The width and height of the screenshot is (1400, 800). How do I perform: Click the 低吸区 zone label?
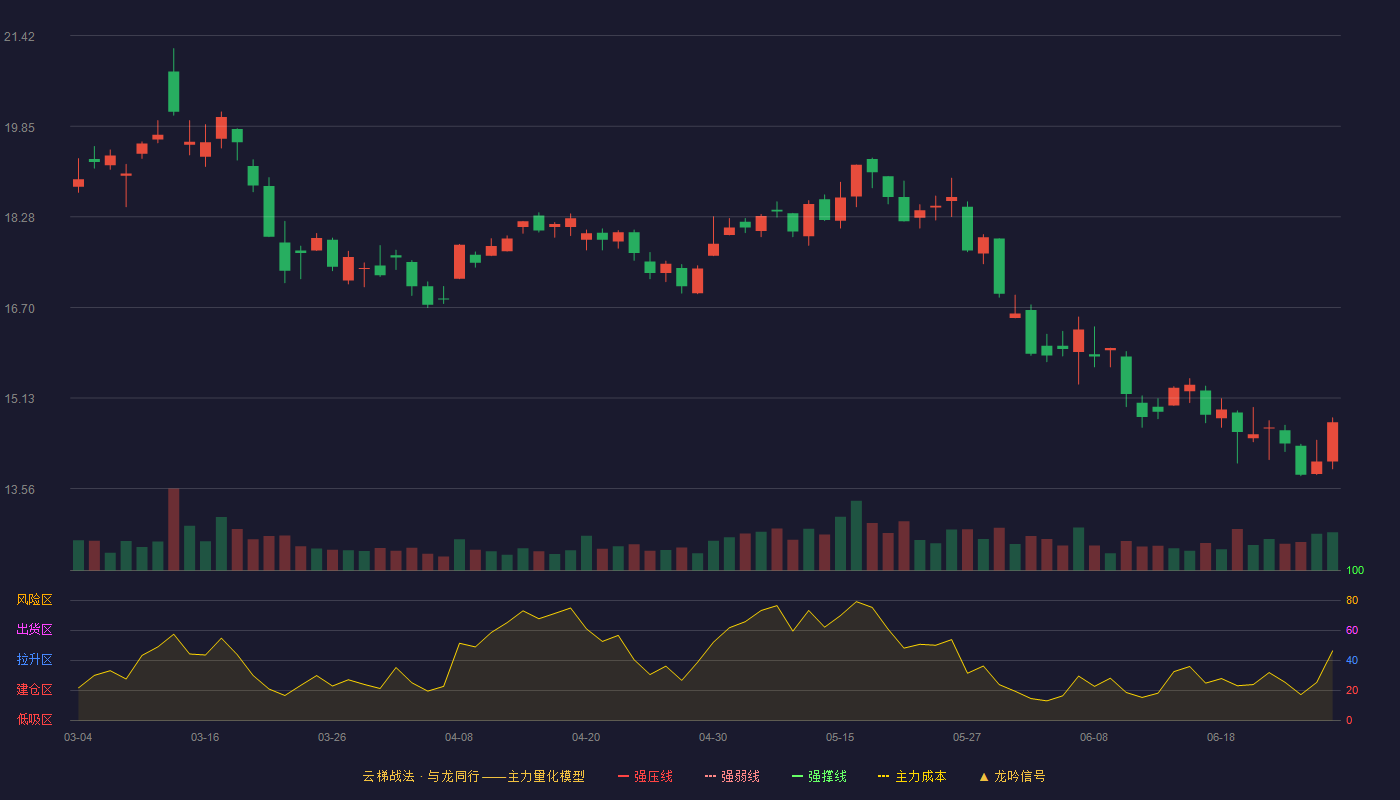(x=34, y=719)
